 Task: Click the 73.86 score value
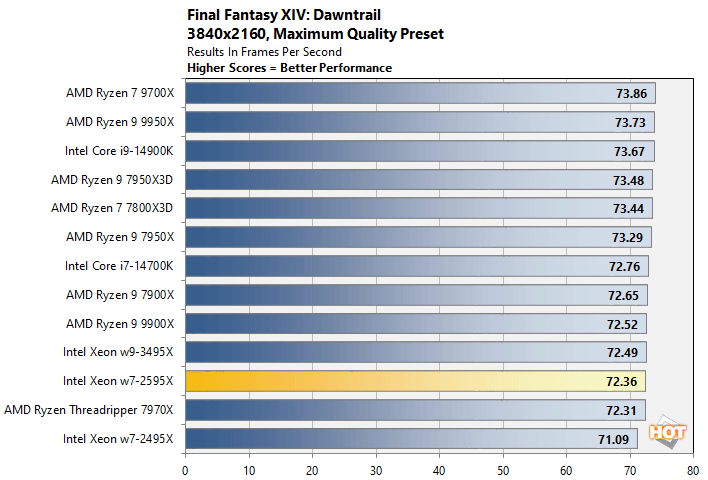point(631,93)
